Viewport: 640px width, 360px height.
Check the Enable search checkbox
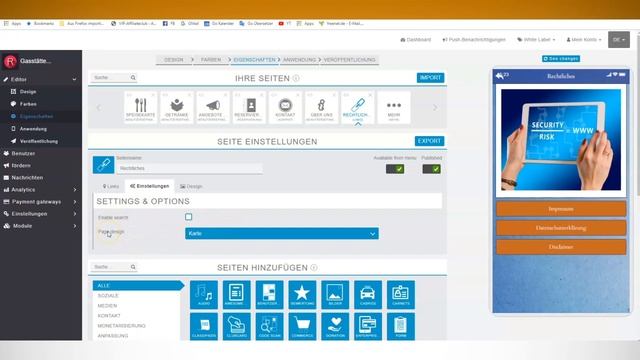click(189, 217)
